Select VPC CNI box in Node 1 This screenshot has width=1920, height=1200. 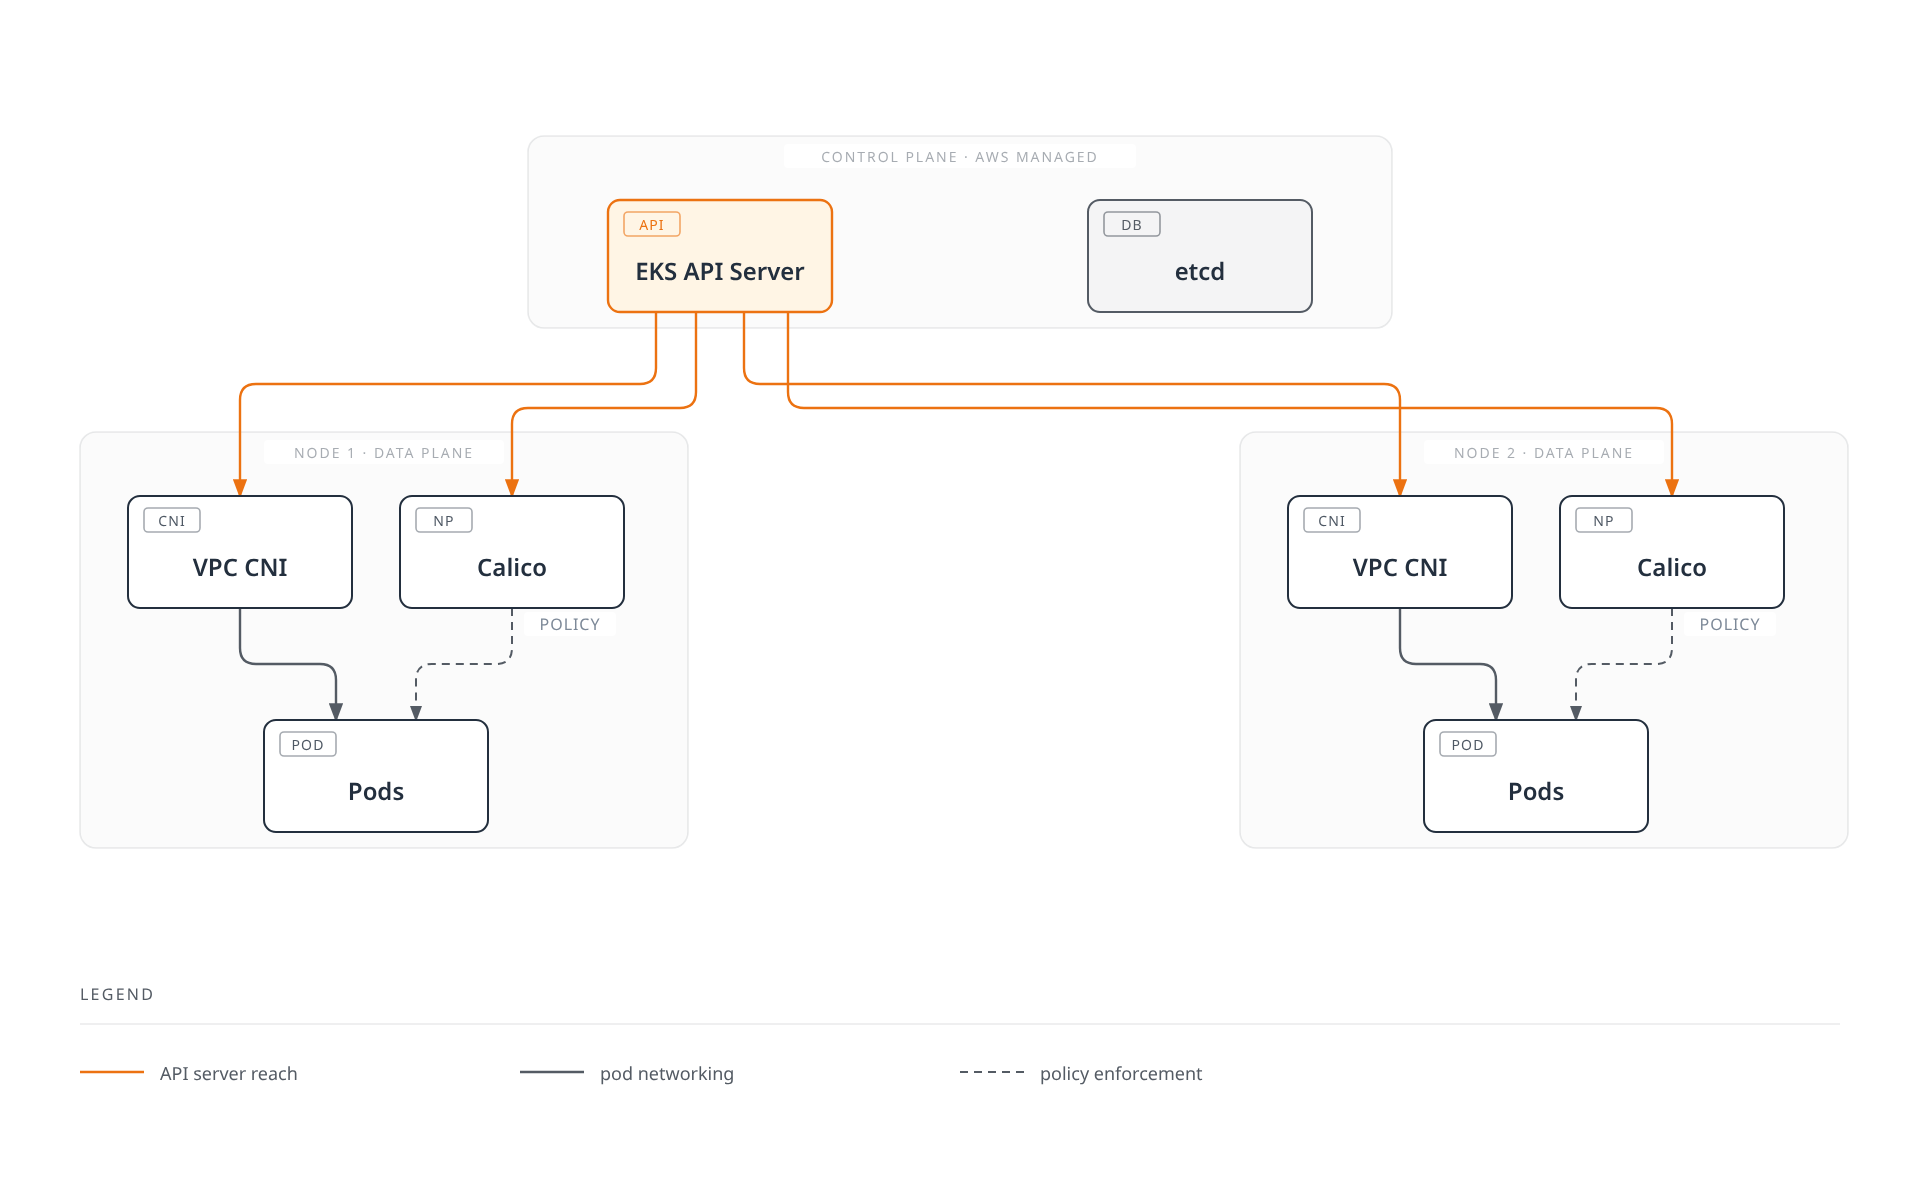pyautogui.click(x=240, y=552)
